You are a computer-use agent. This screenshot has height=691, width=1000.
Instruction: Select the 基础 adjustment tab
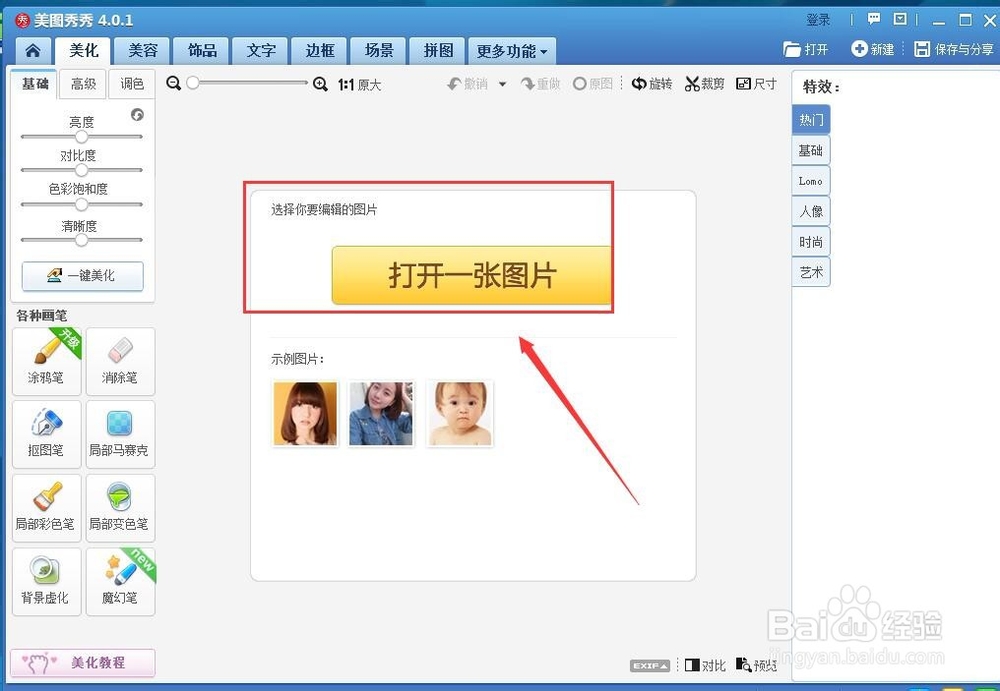coord(35,84)
